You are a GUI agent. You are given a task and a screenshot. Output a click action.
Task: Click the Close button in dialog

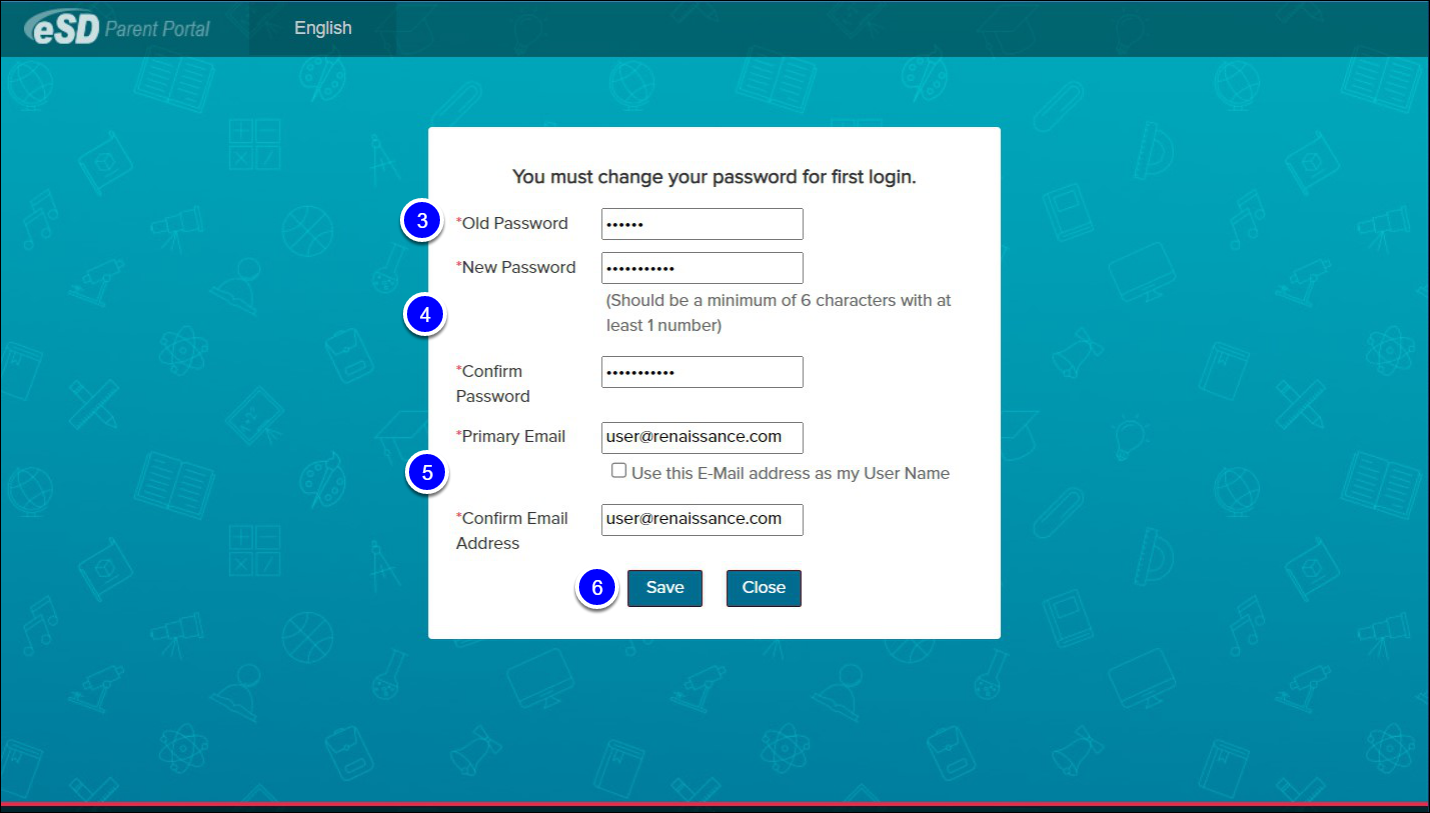763,588
